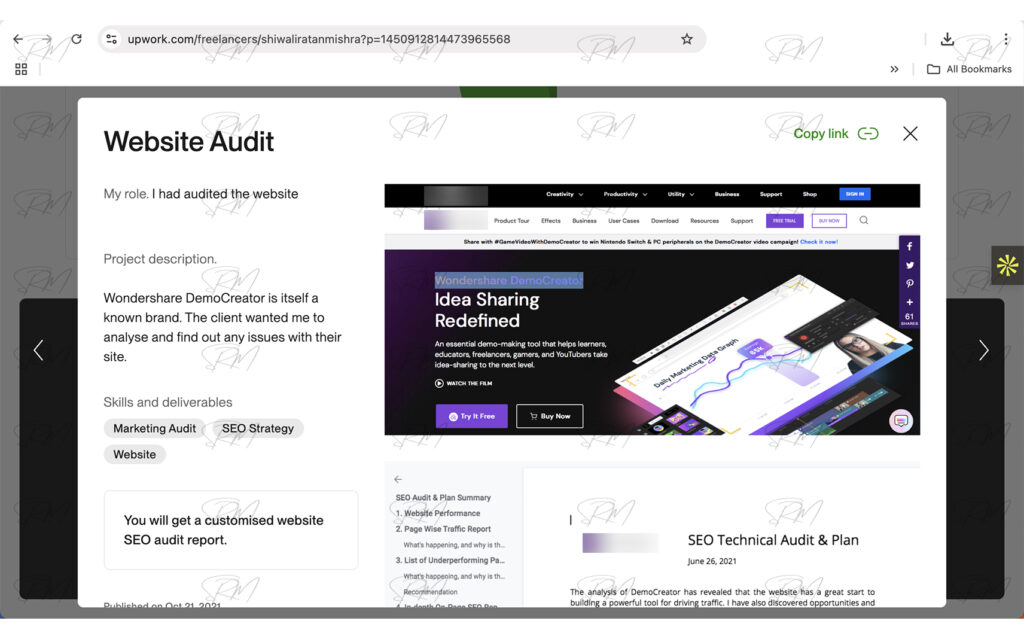Select the SEO Strategy skill tag
1024x639 pixels.
[x=258, y=429]
